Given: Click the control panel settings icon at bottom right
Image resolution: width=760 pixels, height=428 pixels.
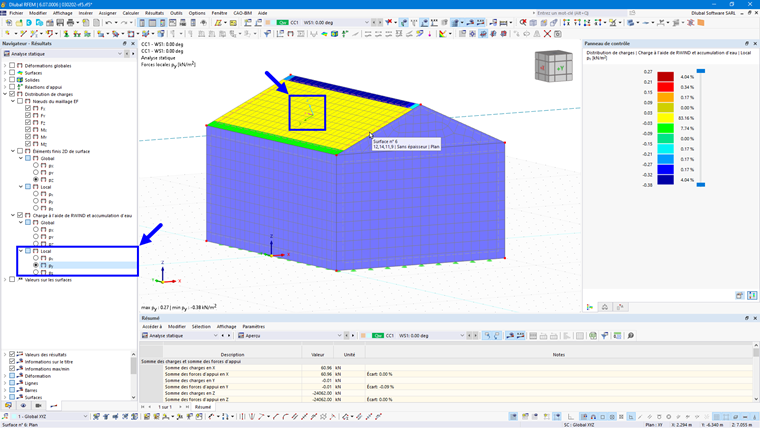Looking at the screenshot, I should pyautogui.click(x=752, y=296).
